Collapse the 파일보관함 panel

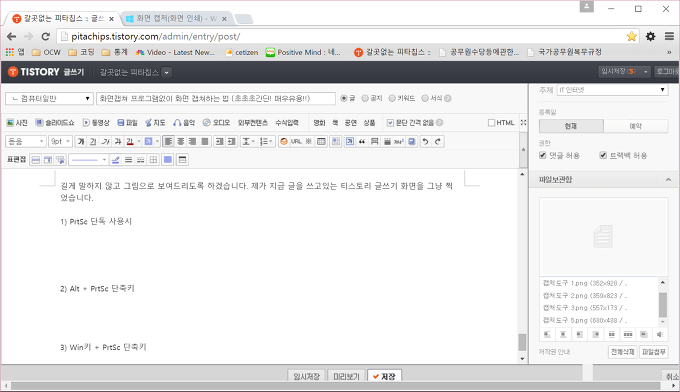(x=668, y=180)
